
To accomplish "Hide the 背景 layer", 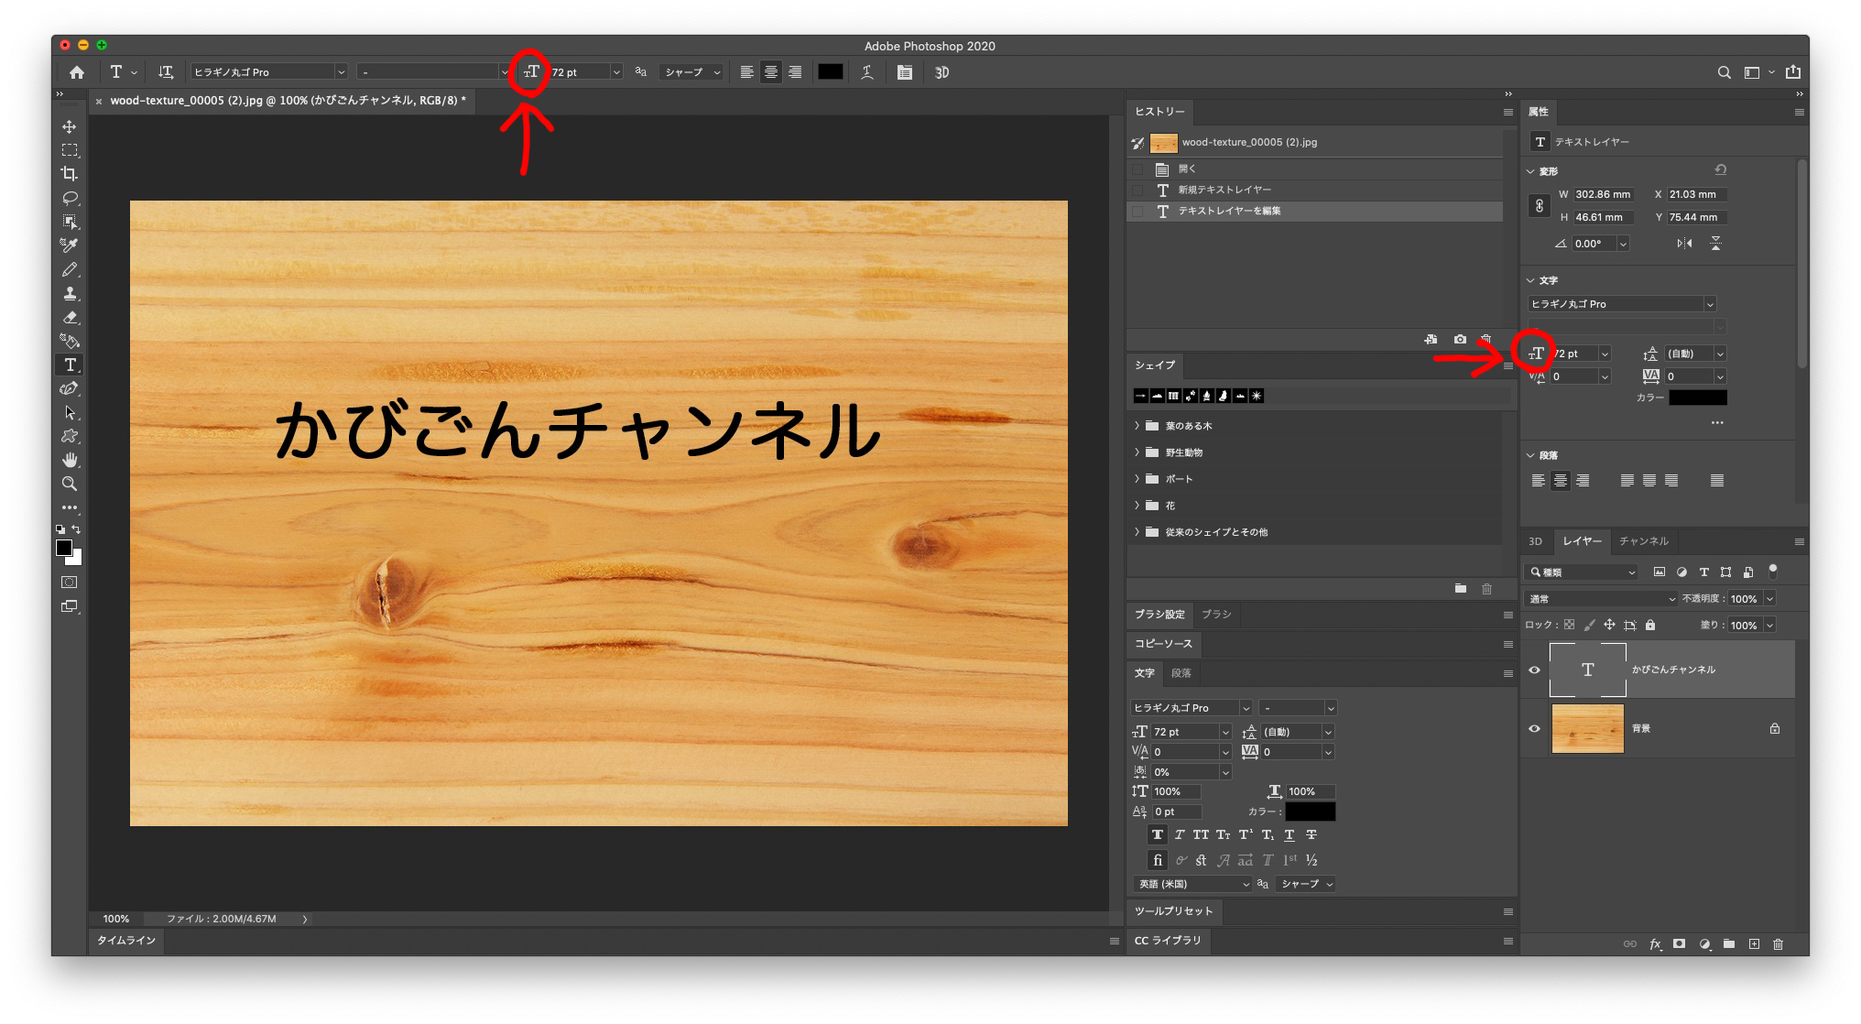I will 1534,728.
